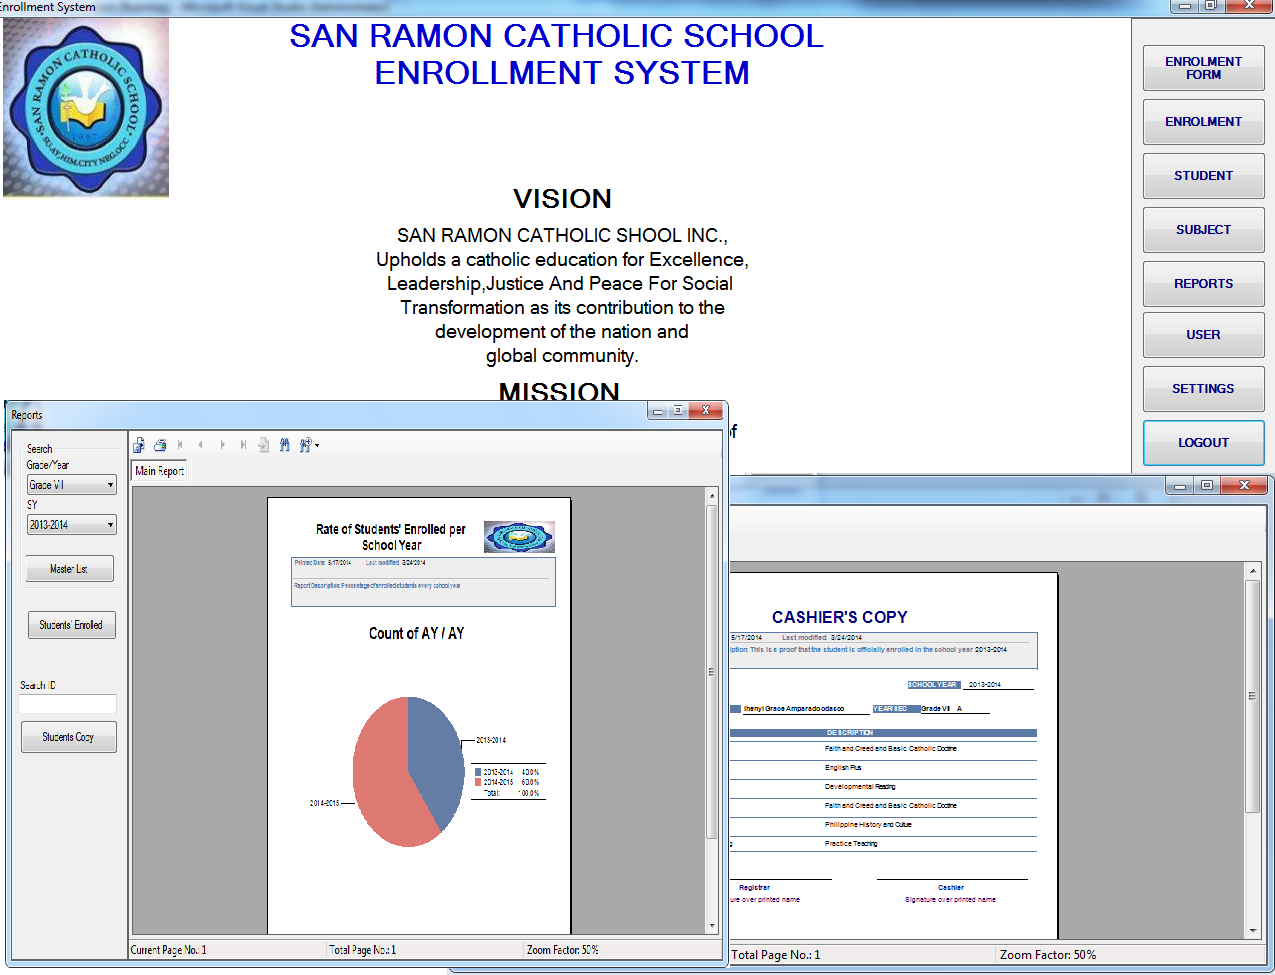Maximize the Reports window

coord(678,410)
